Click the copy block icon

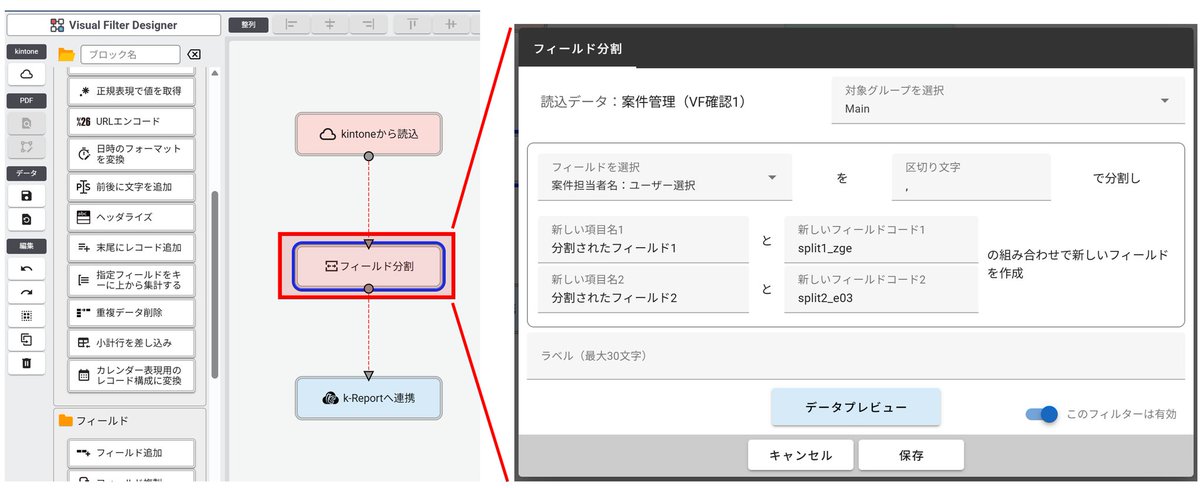(26, 339)
